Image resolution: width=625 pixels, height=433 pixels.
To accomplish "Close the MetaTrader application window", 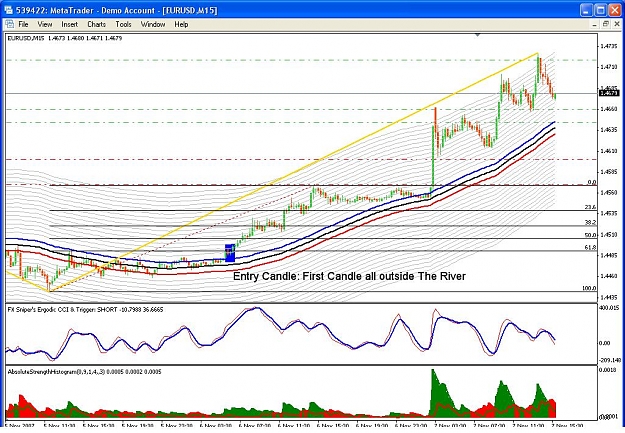I will 614,10.
